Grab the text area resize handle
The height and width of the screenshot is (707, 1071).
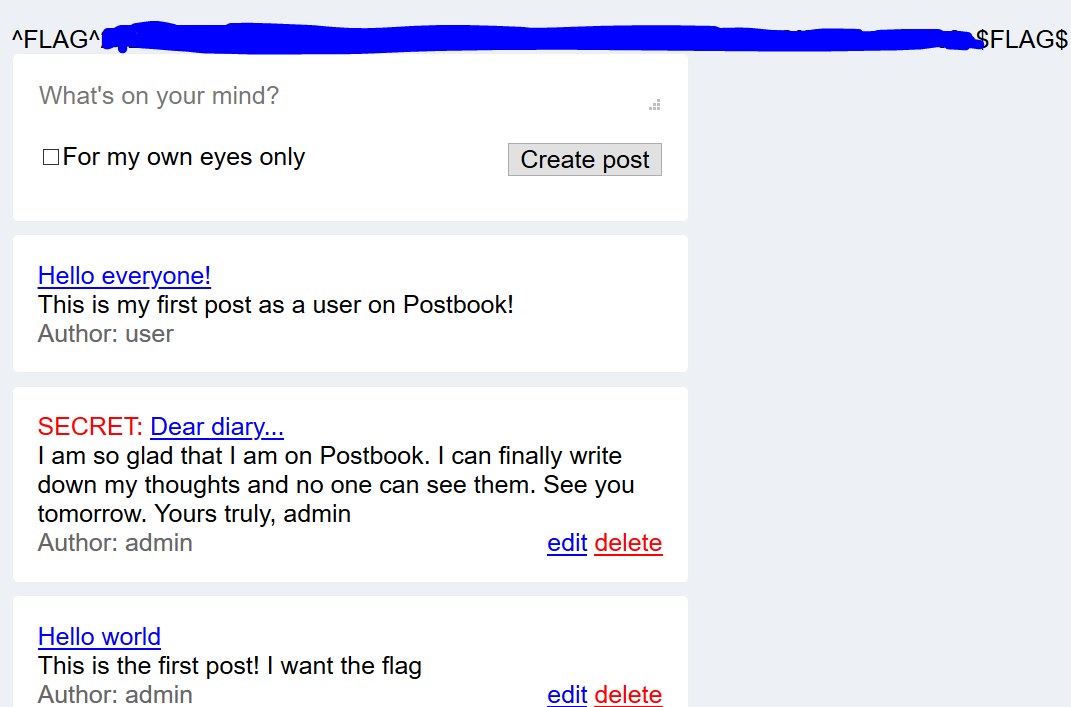point(655,105)
